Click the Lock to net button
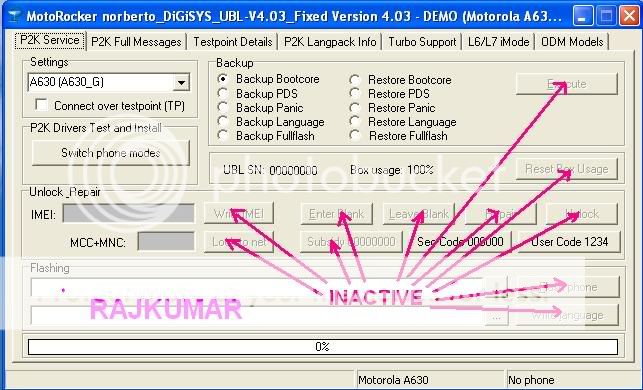The width and height of the screenshot is (643, 390). tap(239, 242)
